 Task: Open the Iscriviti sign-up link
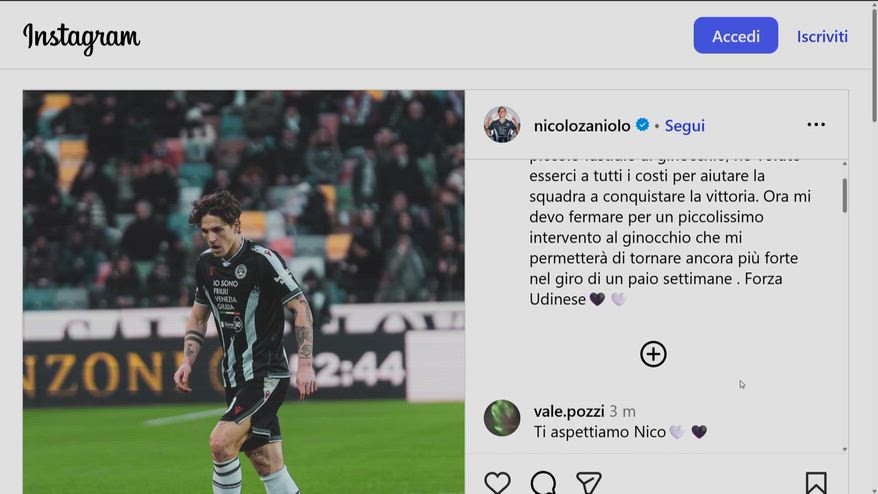pyautogui.click(x=822, y=36)
